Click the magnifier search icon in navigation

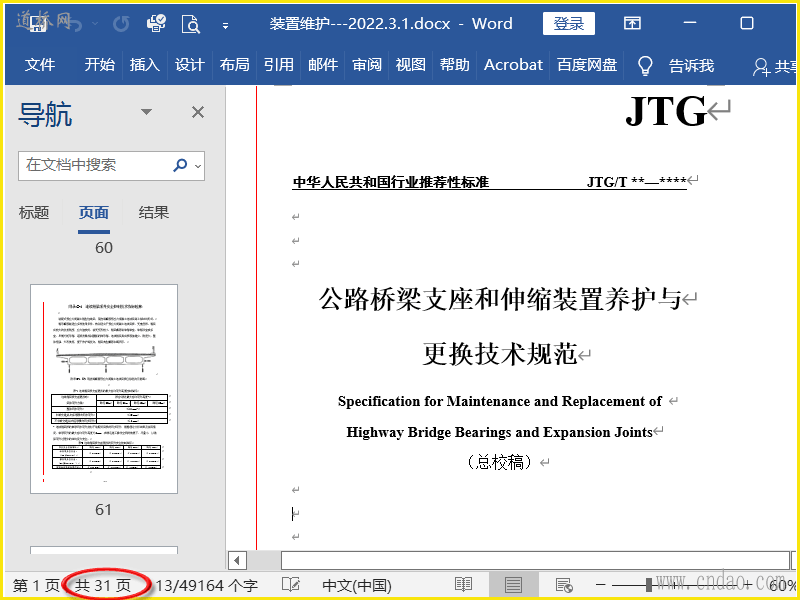[x=180, y=165]
